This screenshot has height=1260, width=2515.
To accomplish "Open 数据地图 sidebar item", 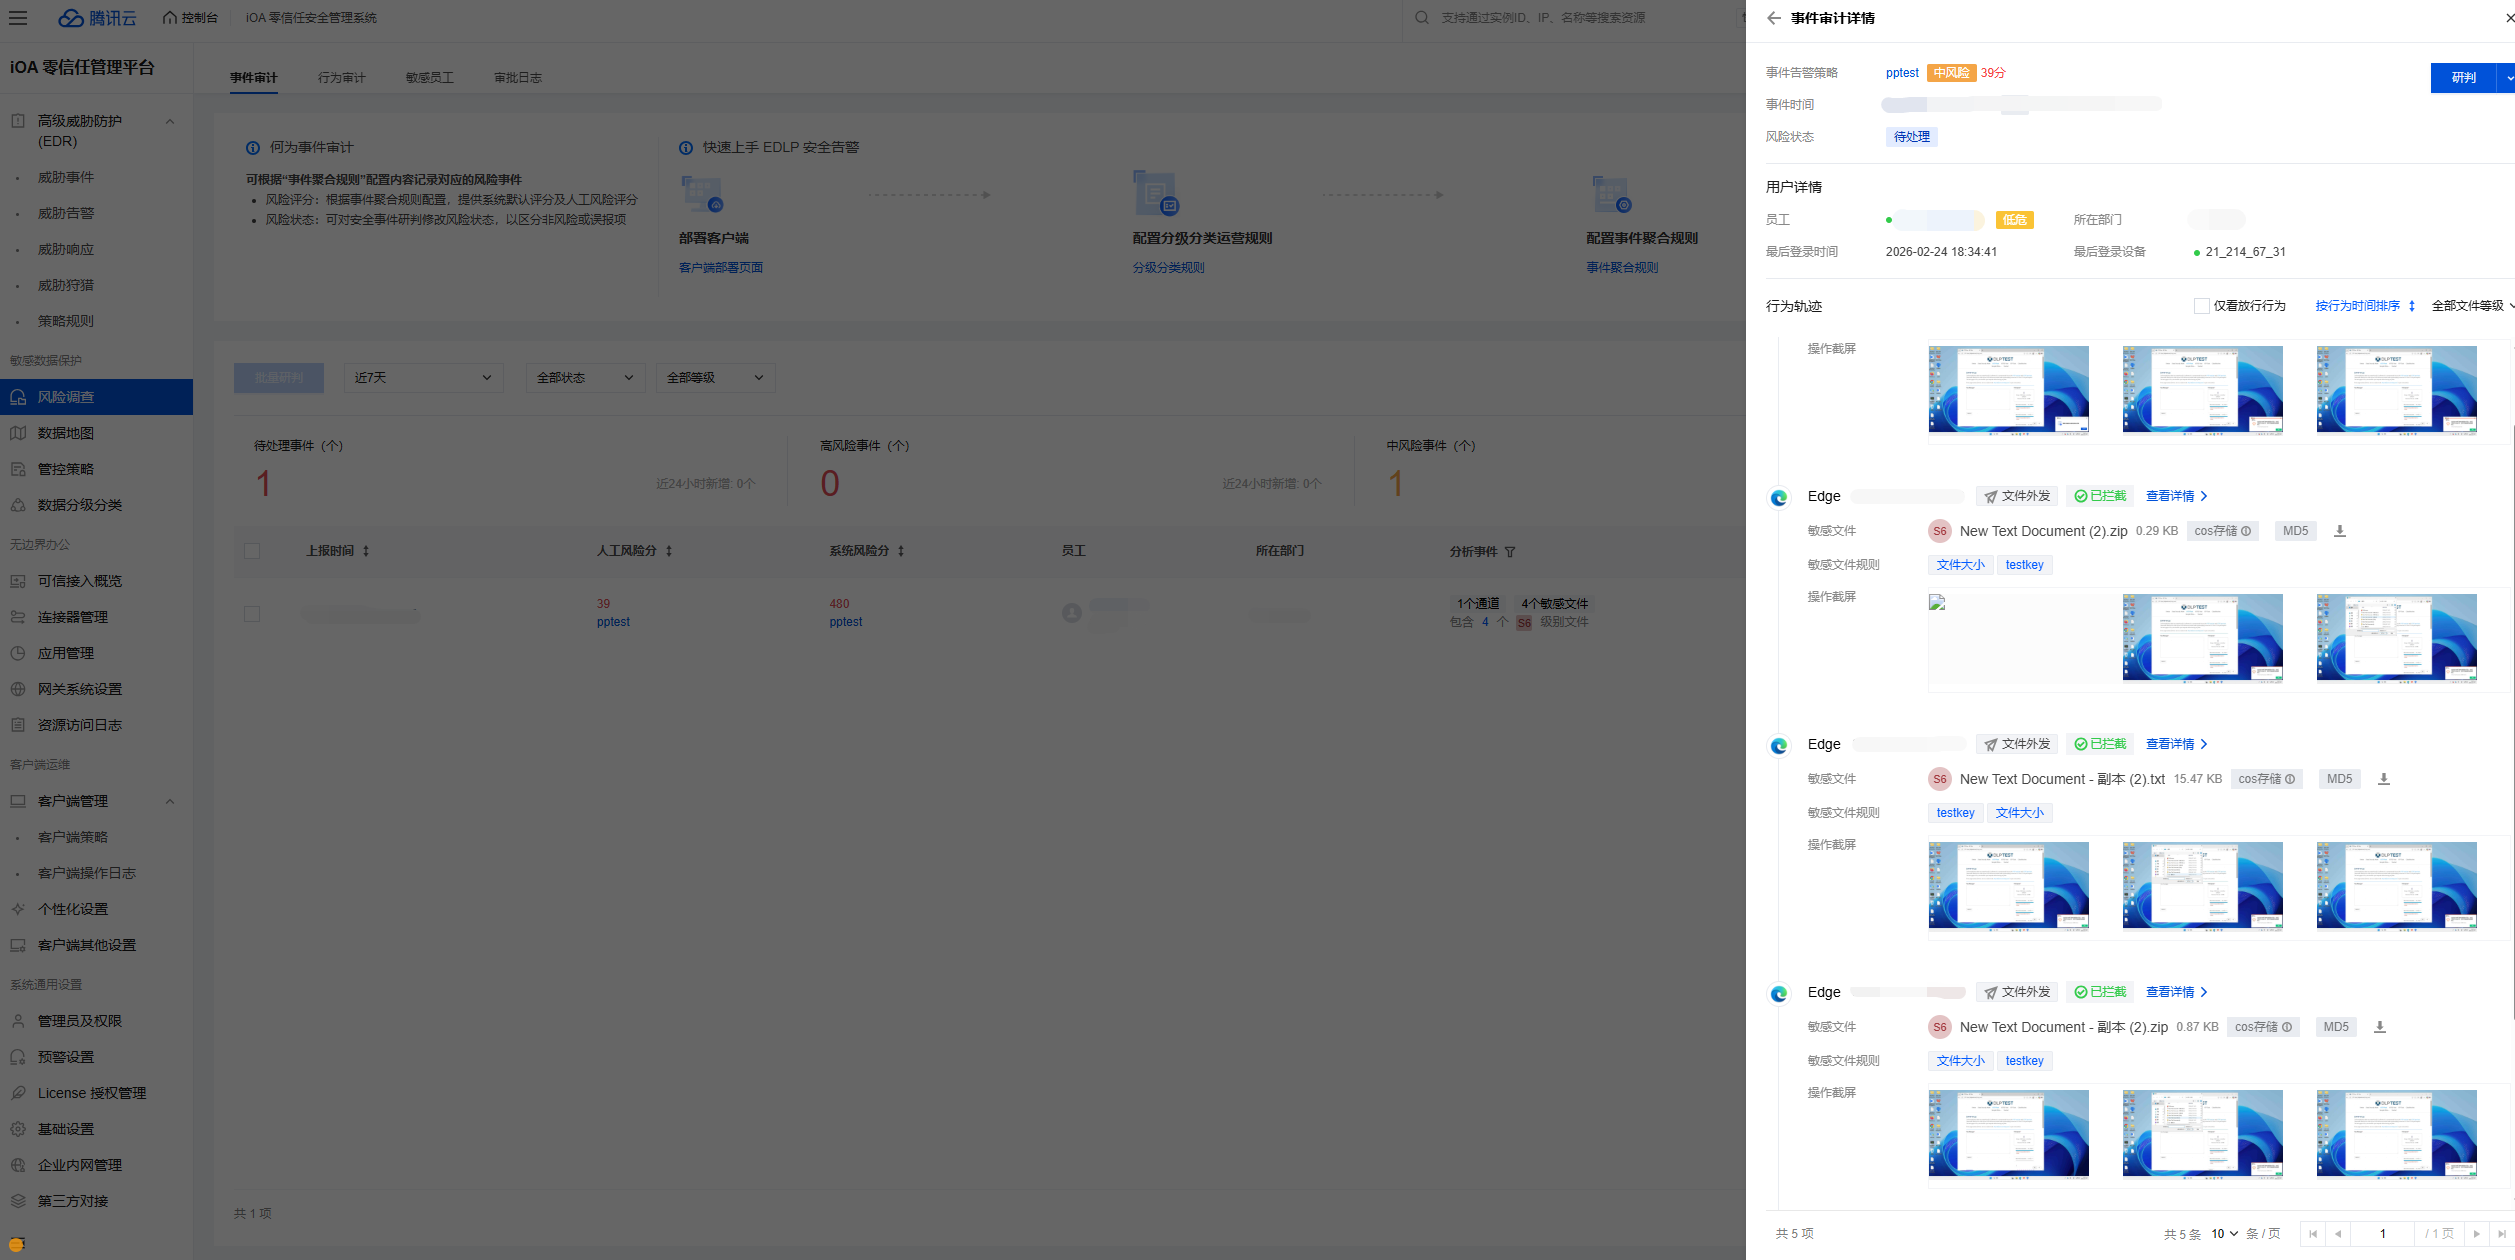I will pos(66,433).
